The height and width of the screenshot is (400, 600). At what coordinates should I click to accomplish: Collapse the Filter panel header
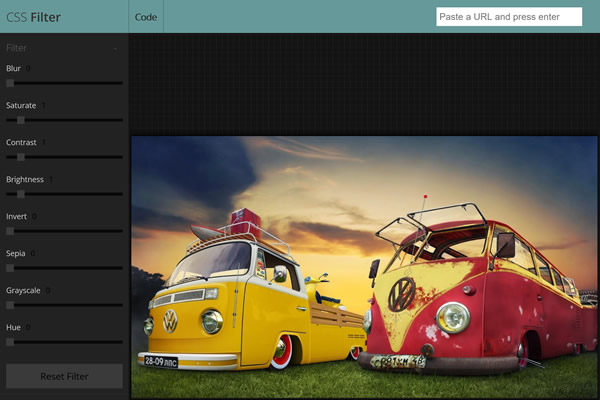coord(64,48)
